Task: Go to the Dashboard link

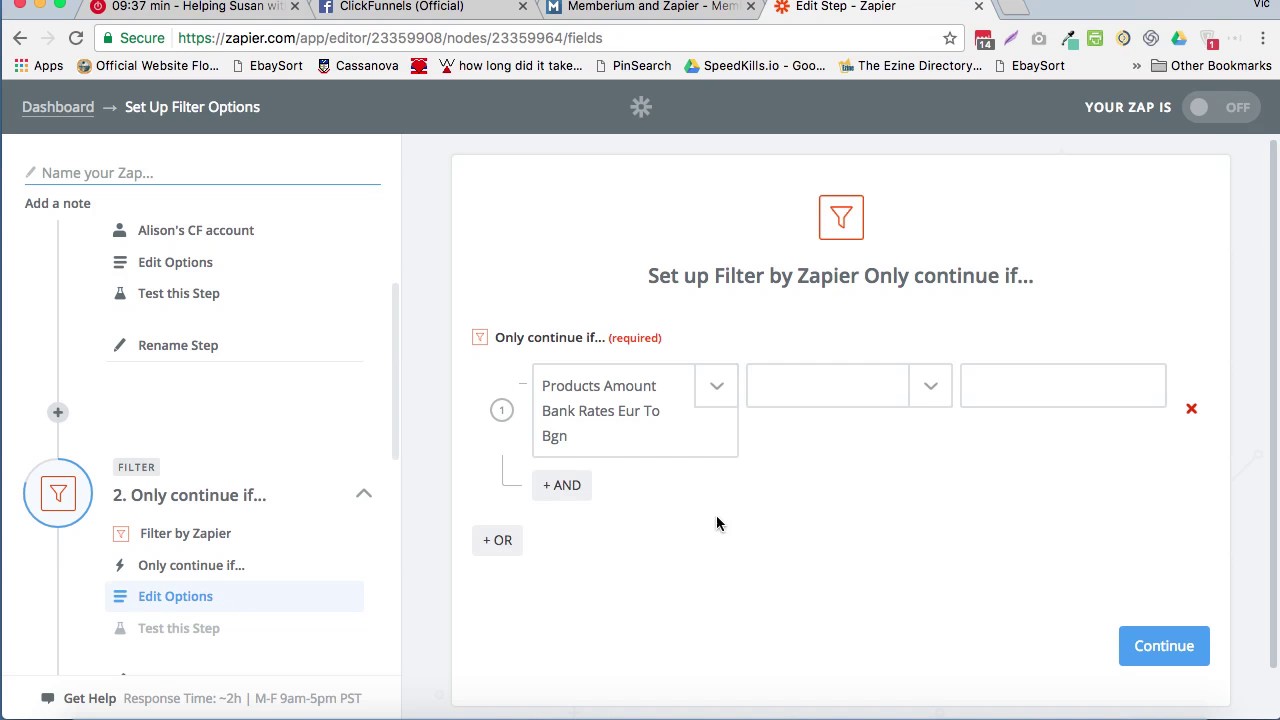Action: [58, 107]
